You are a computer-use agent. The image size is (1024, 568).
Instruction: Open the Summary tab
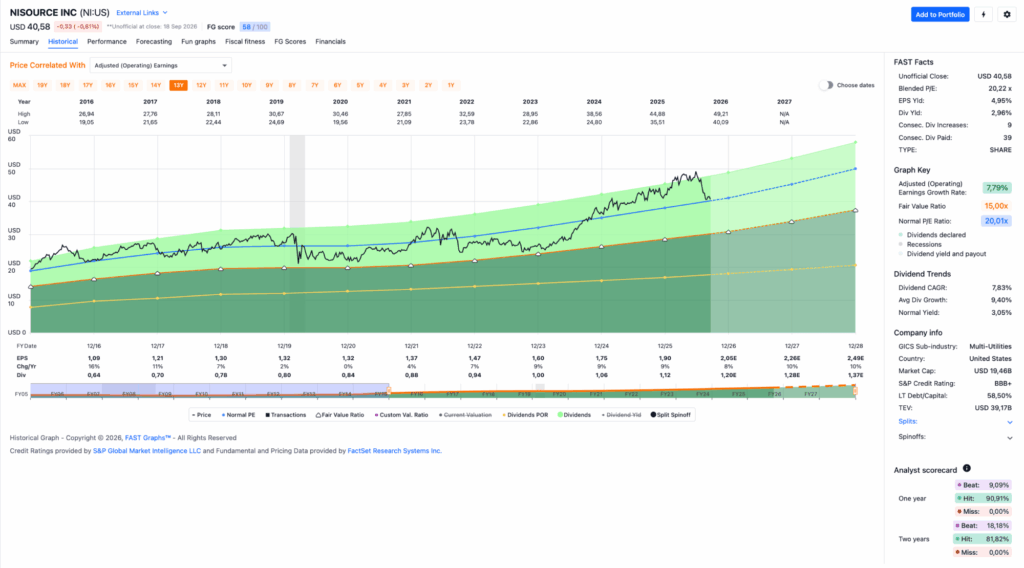(24, 42)
